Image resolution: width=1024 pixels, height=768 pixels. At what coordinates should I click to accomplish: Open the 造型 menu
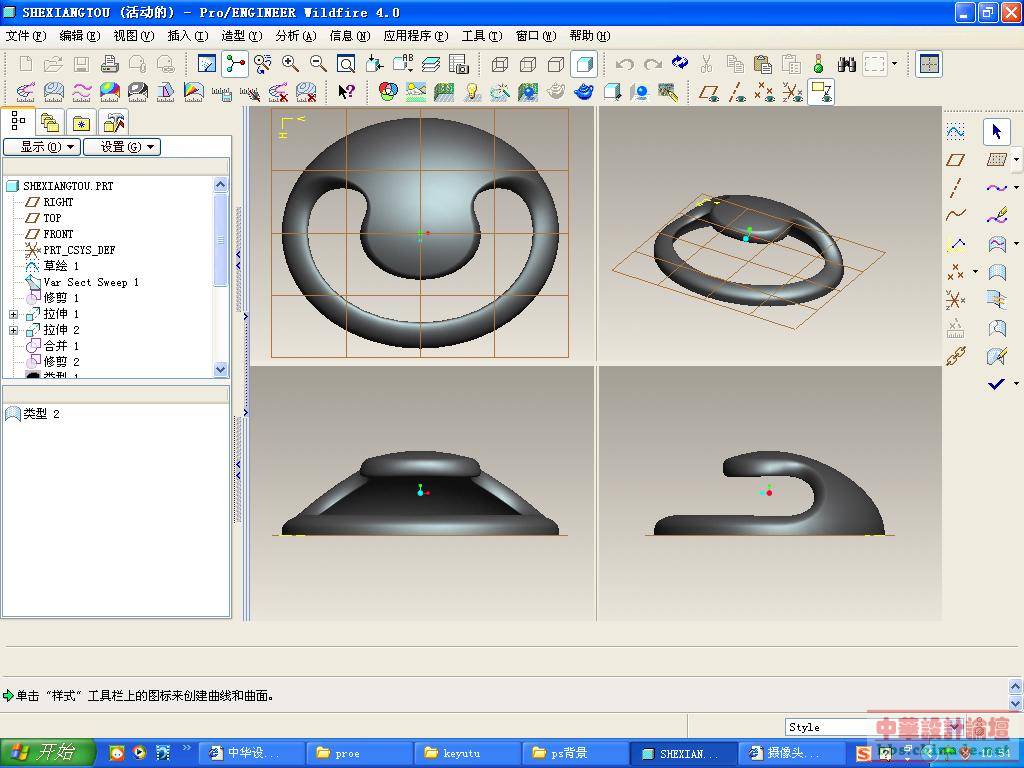[241, 36]
